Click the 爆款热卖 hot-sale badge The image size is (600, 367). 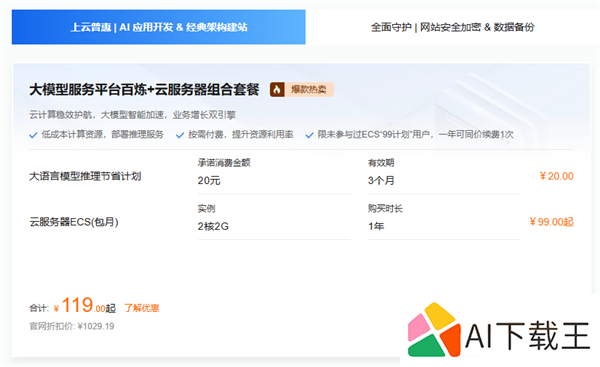302,90
